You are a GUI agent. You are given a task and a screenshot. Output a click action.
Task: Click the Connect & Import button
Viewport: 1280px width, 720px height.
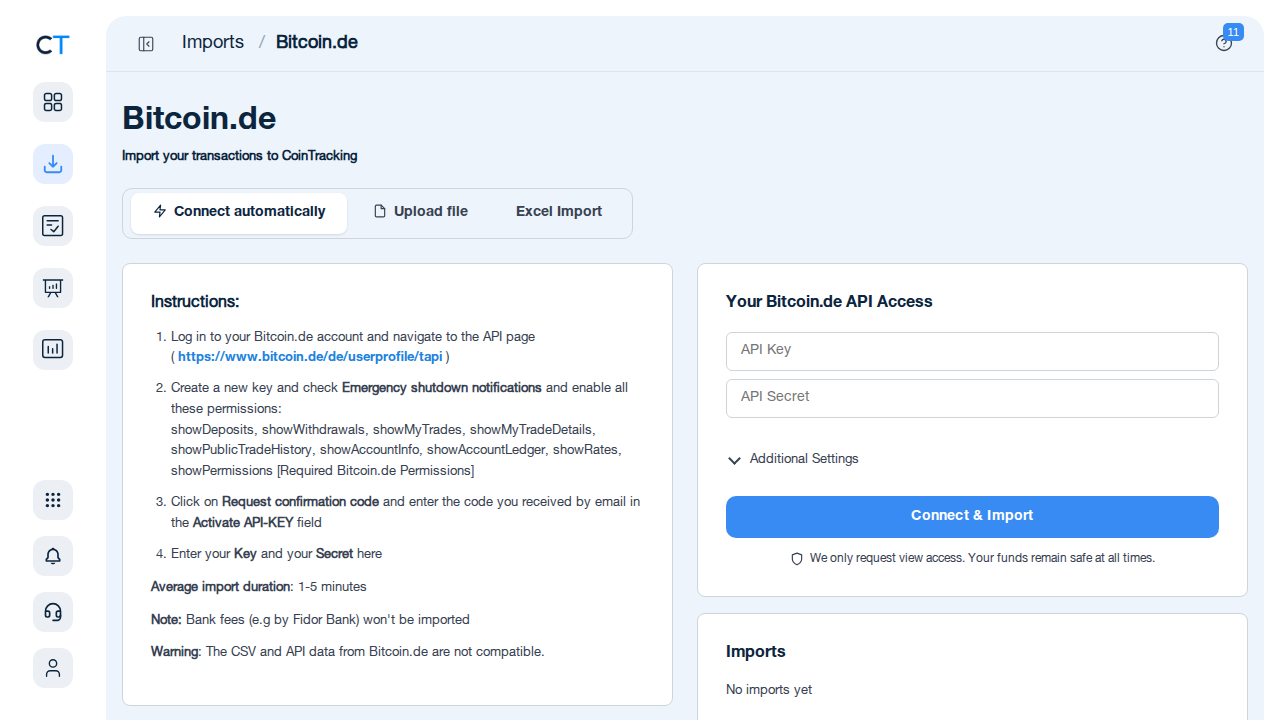click(972, 517)
